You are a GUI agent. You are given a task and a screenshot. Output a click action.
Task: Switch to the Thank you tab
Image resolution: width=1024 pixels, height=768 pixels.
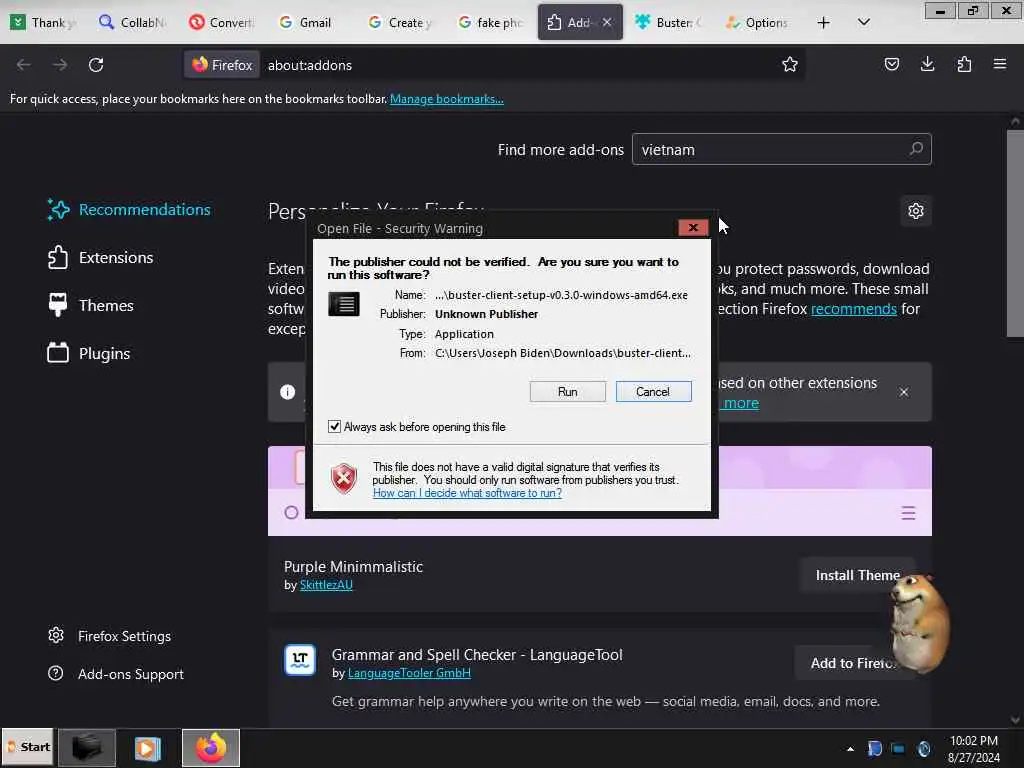44,22
